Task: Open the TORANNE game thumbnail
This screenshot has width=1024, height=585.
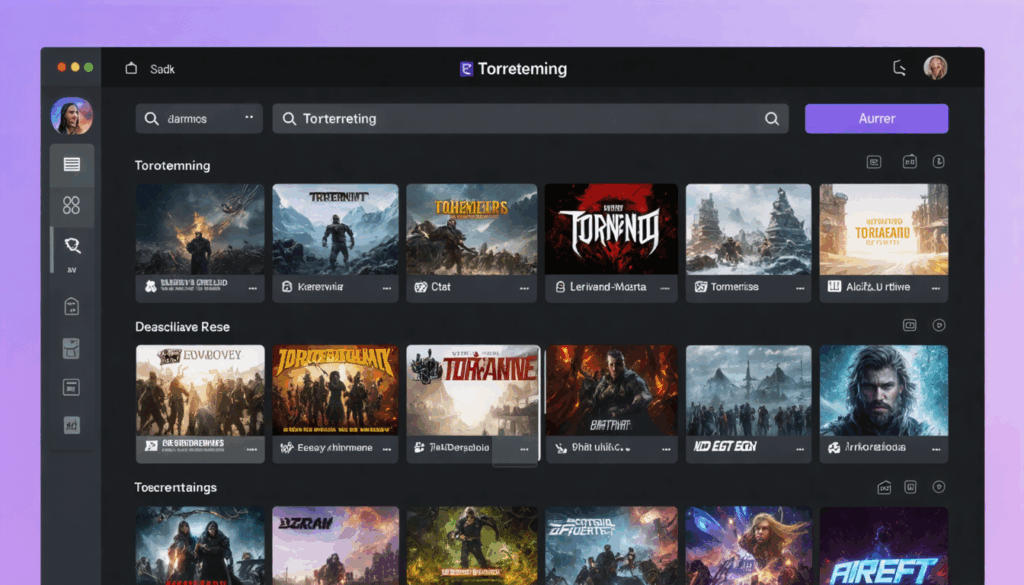Action: coord(473,390)
